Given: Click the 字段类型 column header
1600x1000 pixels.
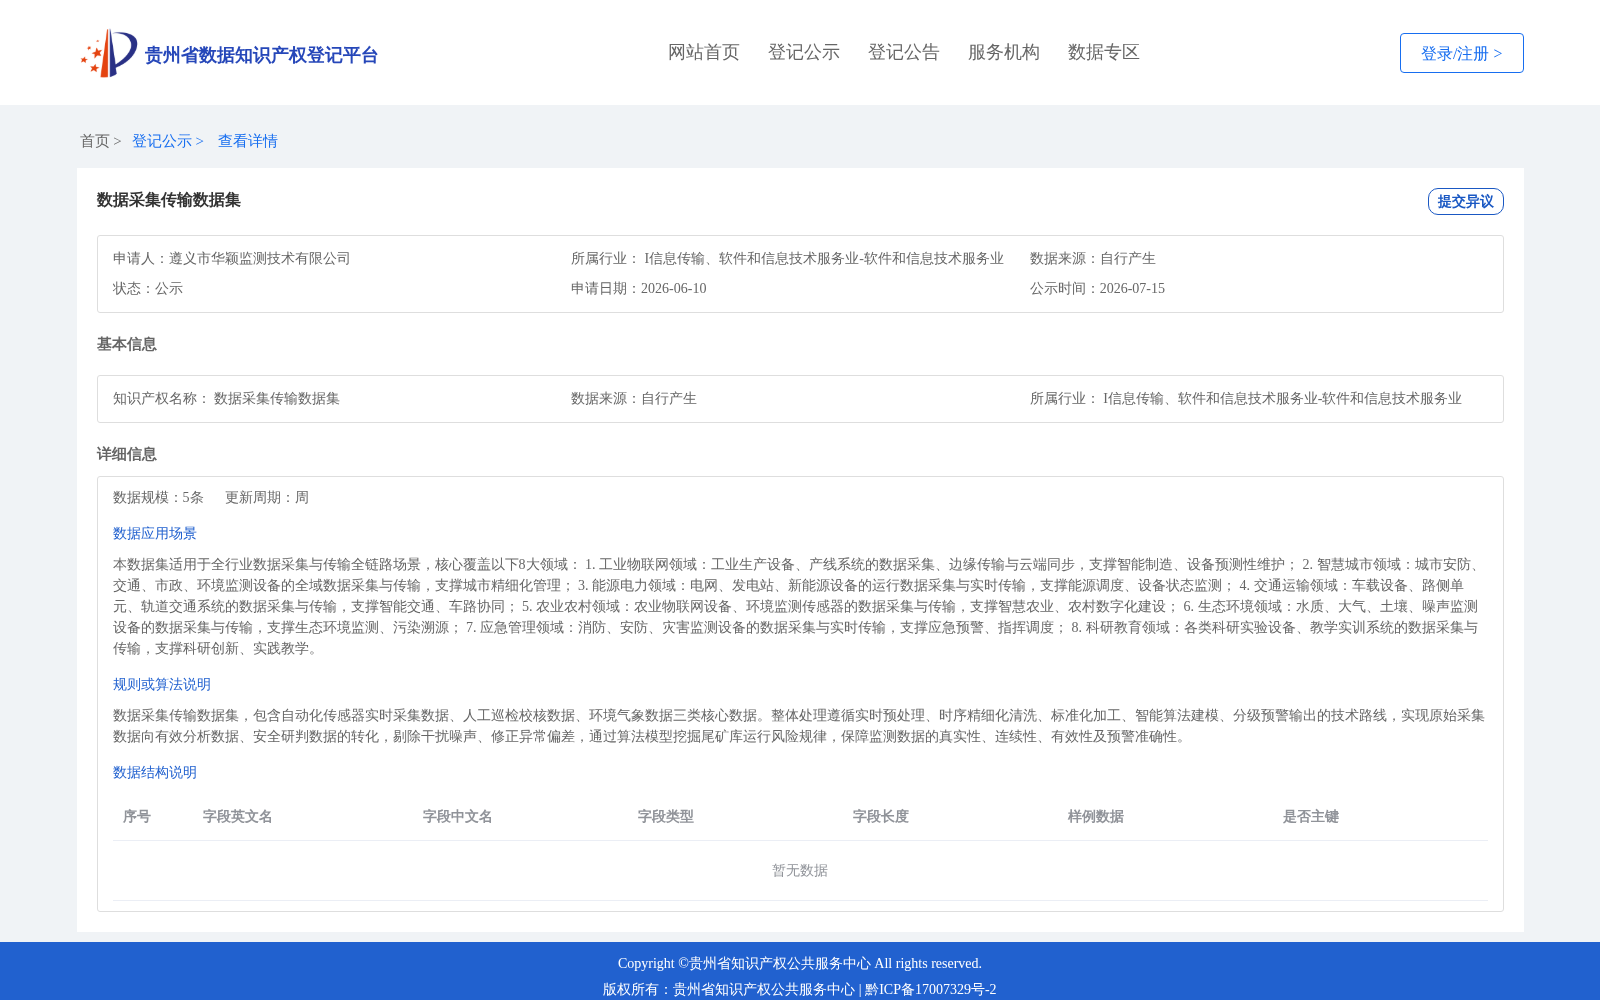Looking at the screenshot, I should (x=666, y=816).
